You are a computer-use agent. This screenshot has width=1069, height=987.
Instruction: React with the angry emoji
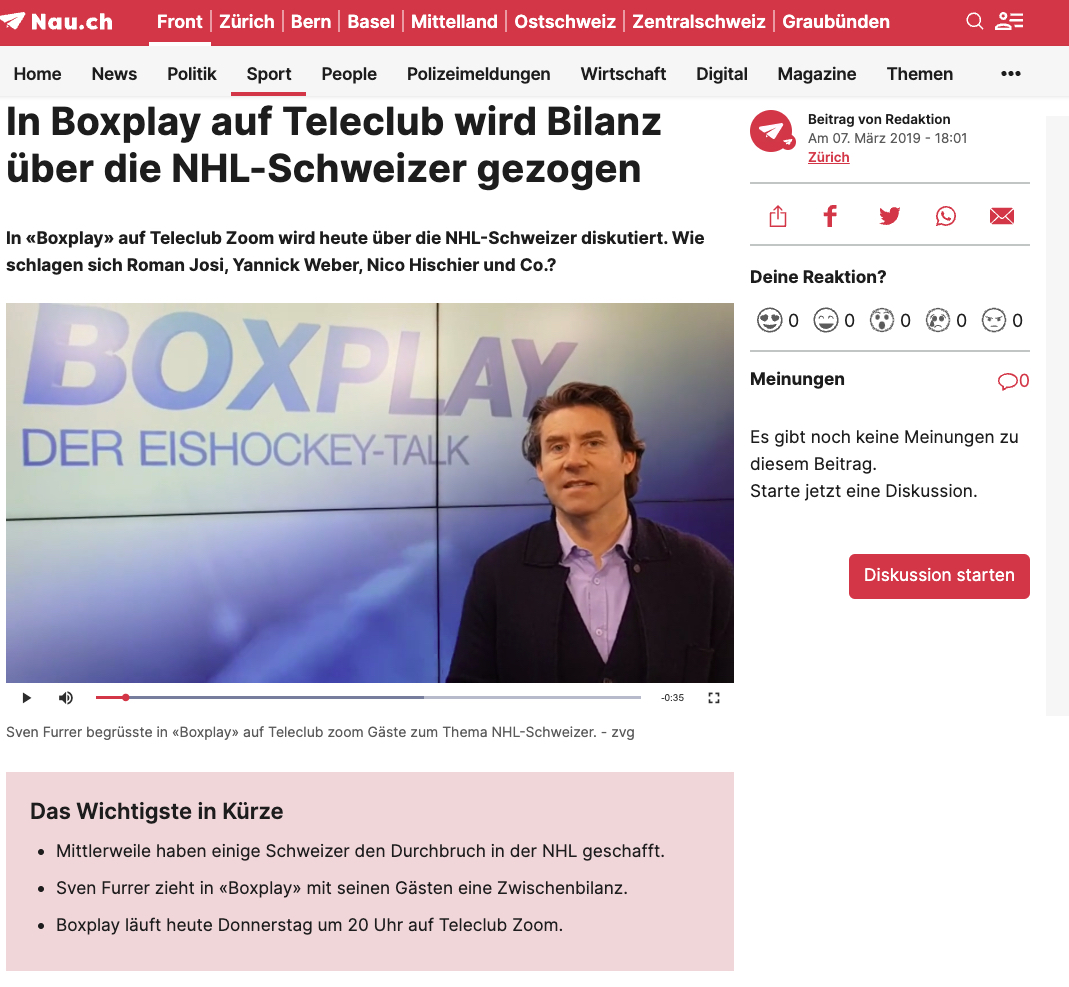(x=993, y=320)
